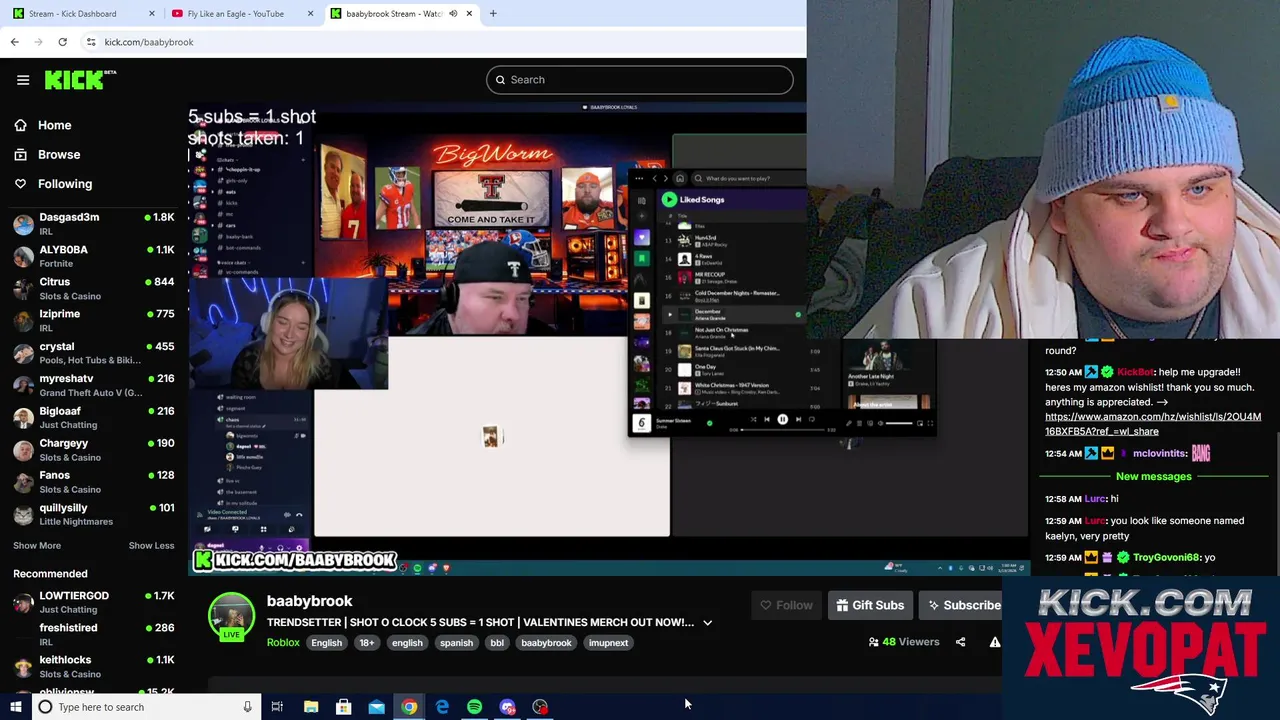Open the recommended channel LOWTIERGOD
This screenshot has height=720, width=1280.
(x=94, y=602)
